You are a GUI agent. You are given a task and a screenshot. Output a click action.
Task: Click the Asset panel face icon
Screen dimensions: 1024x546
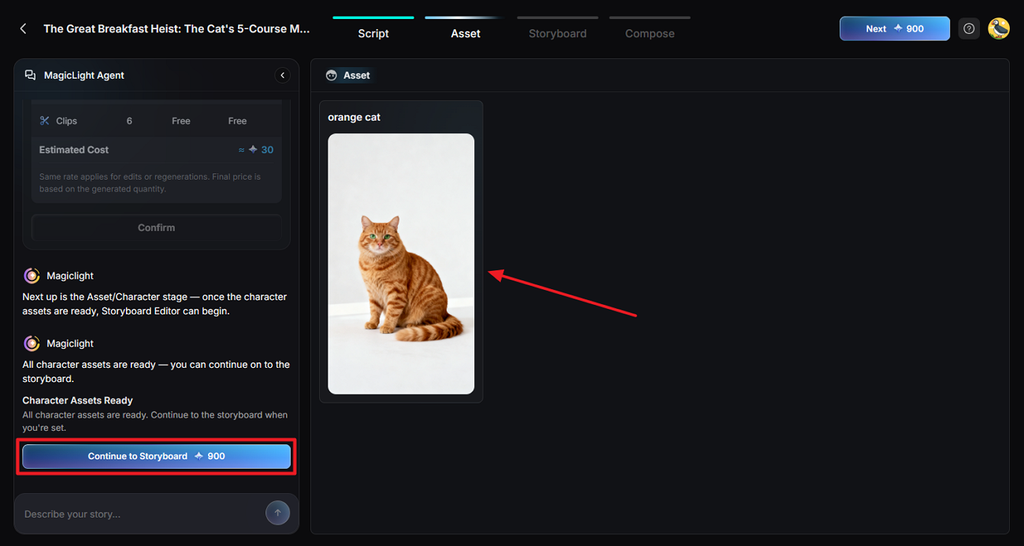(x=331, y=75)
